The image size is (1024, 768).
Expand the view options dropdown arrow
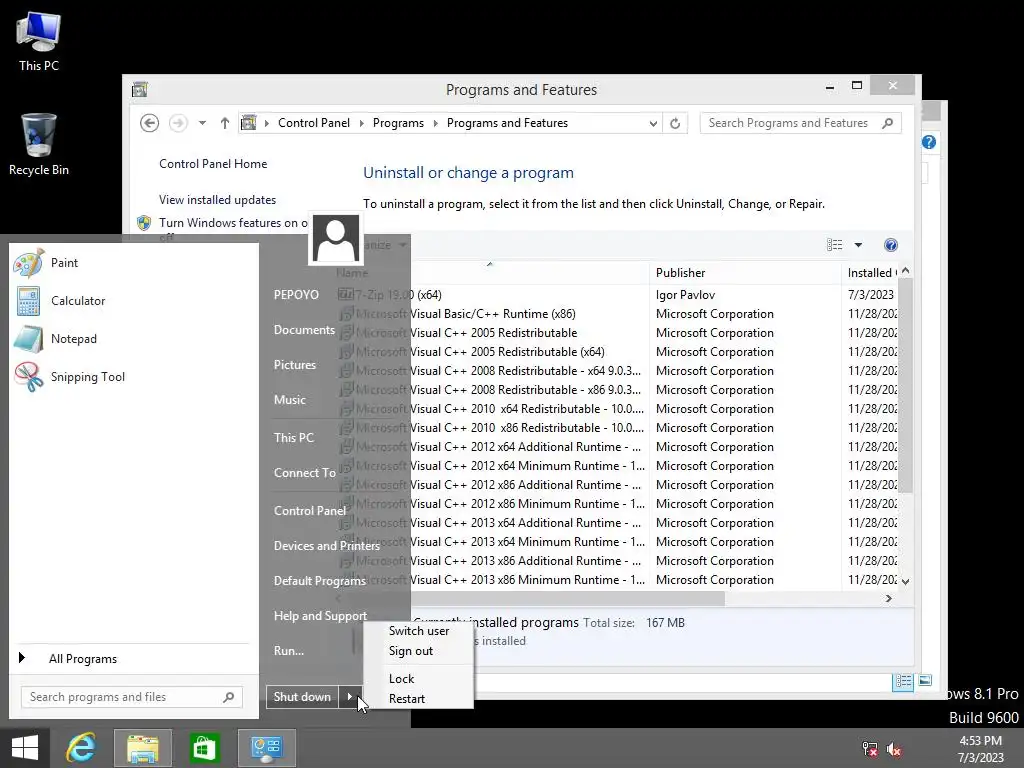pos(858,245)
